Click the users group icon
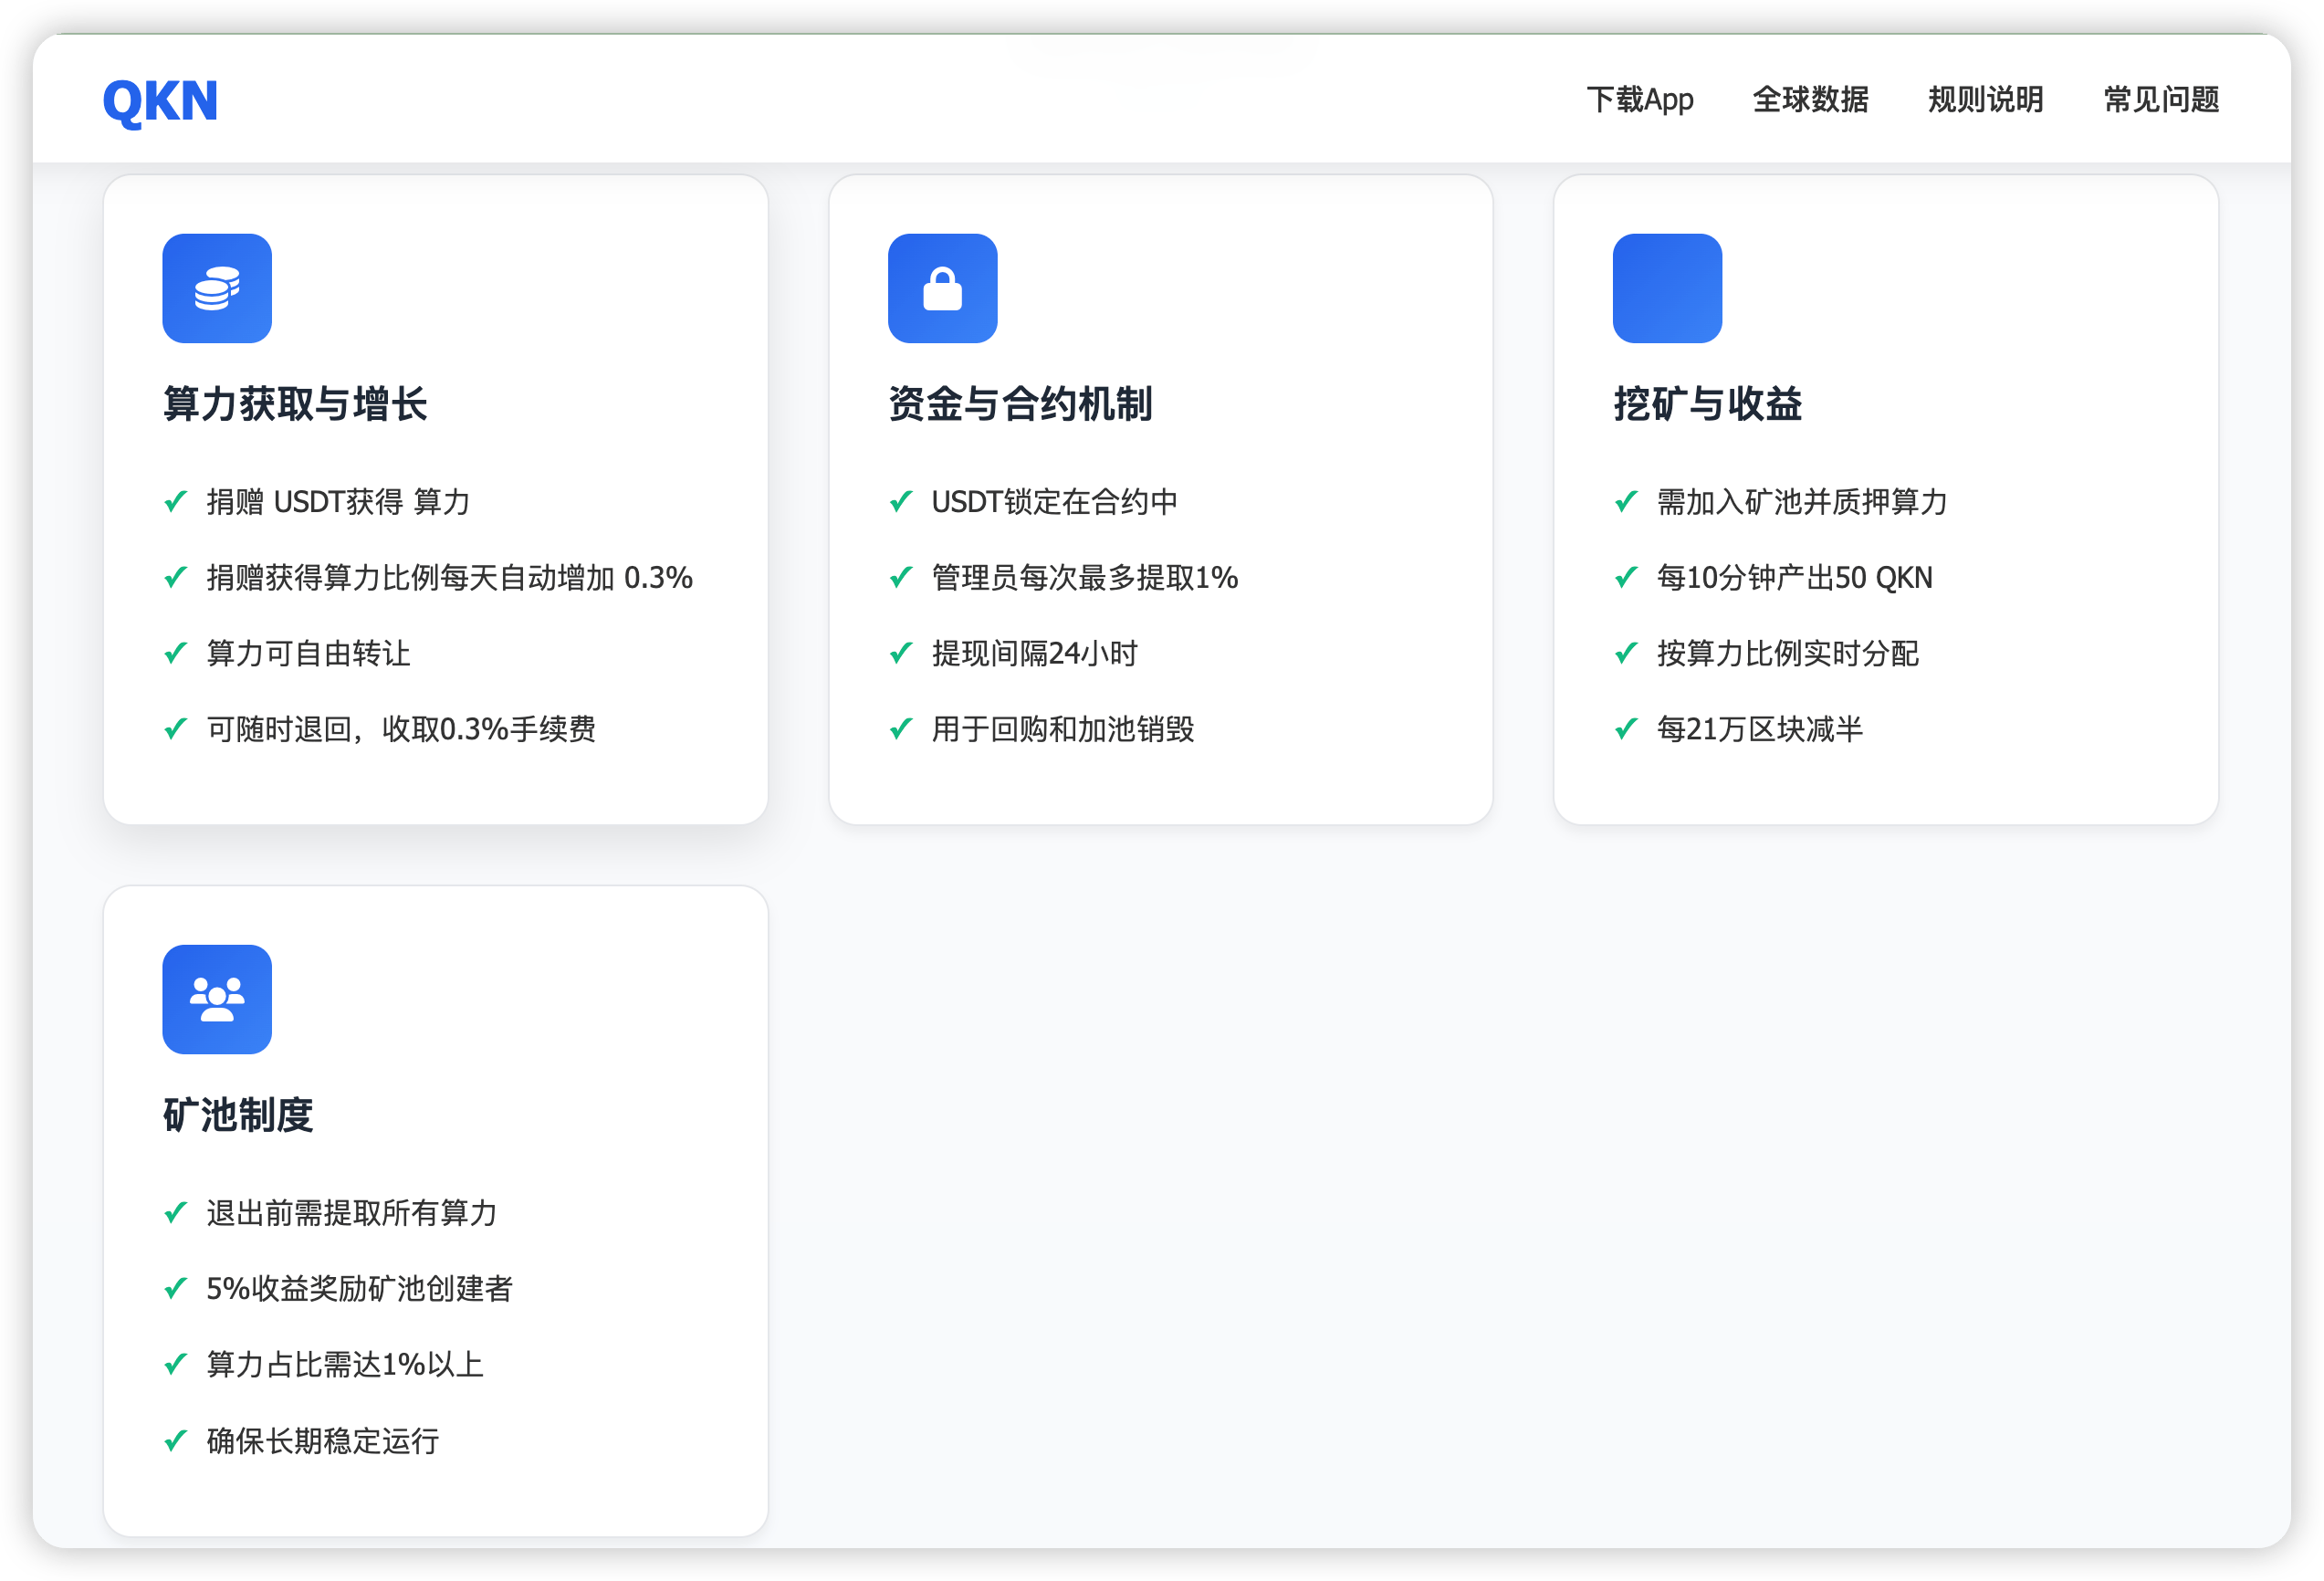This screenshot has width=2324, height=1581. coord(217,999)
